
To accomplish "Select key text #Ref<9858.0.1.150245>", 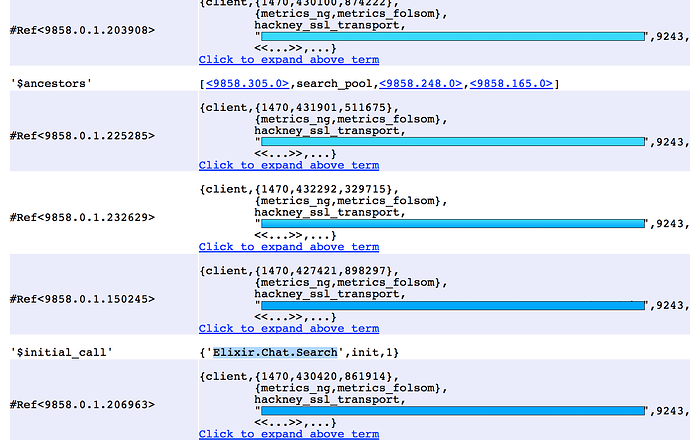I will (x=82, y=299).
